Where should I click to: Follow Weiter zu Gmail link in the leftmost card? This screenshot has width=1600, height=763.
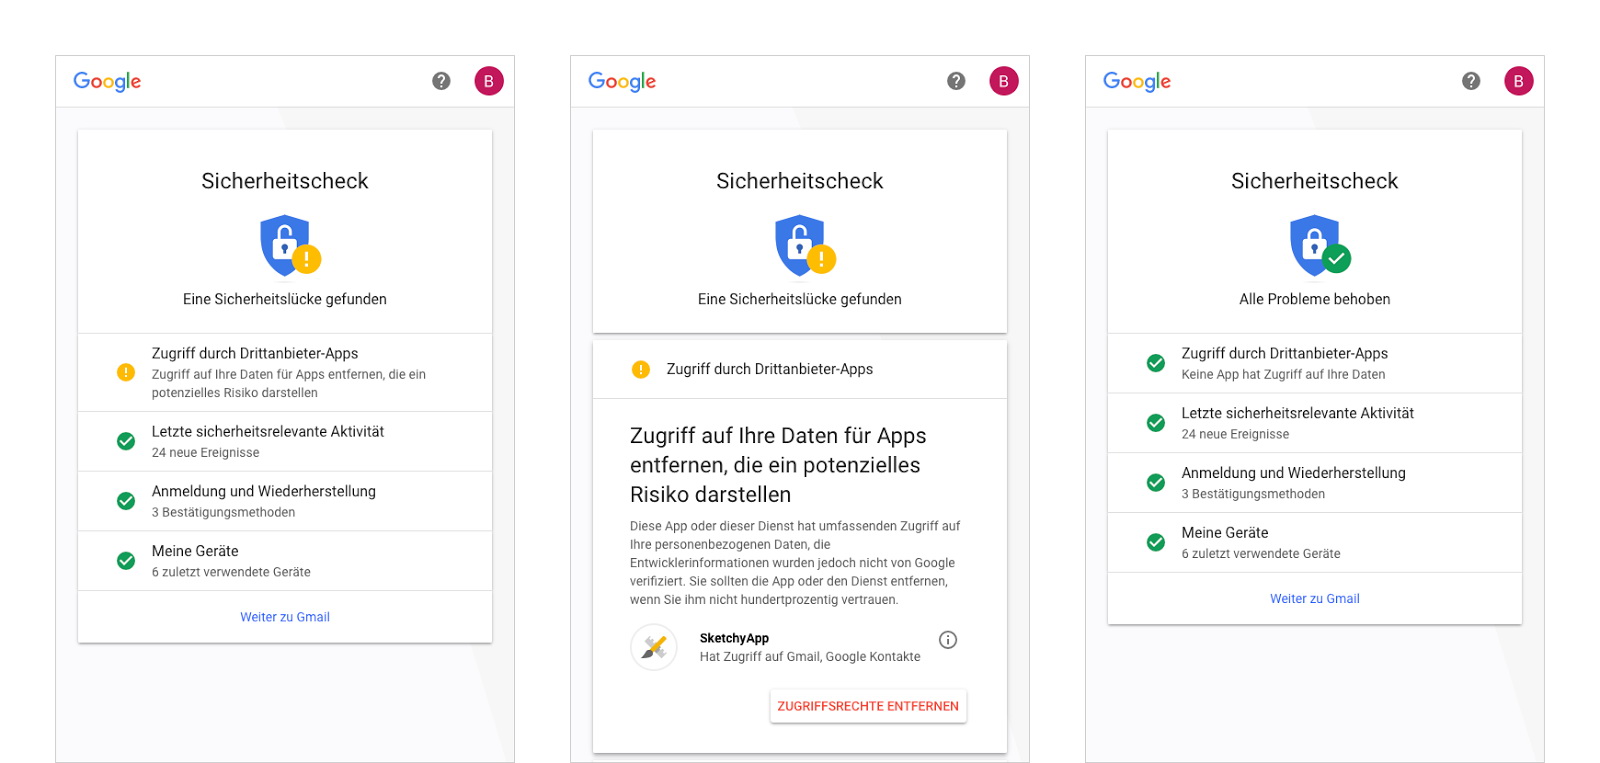(x=285, y=617)
